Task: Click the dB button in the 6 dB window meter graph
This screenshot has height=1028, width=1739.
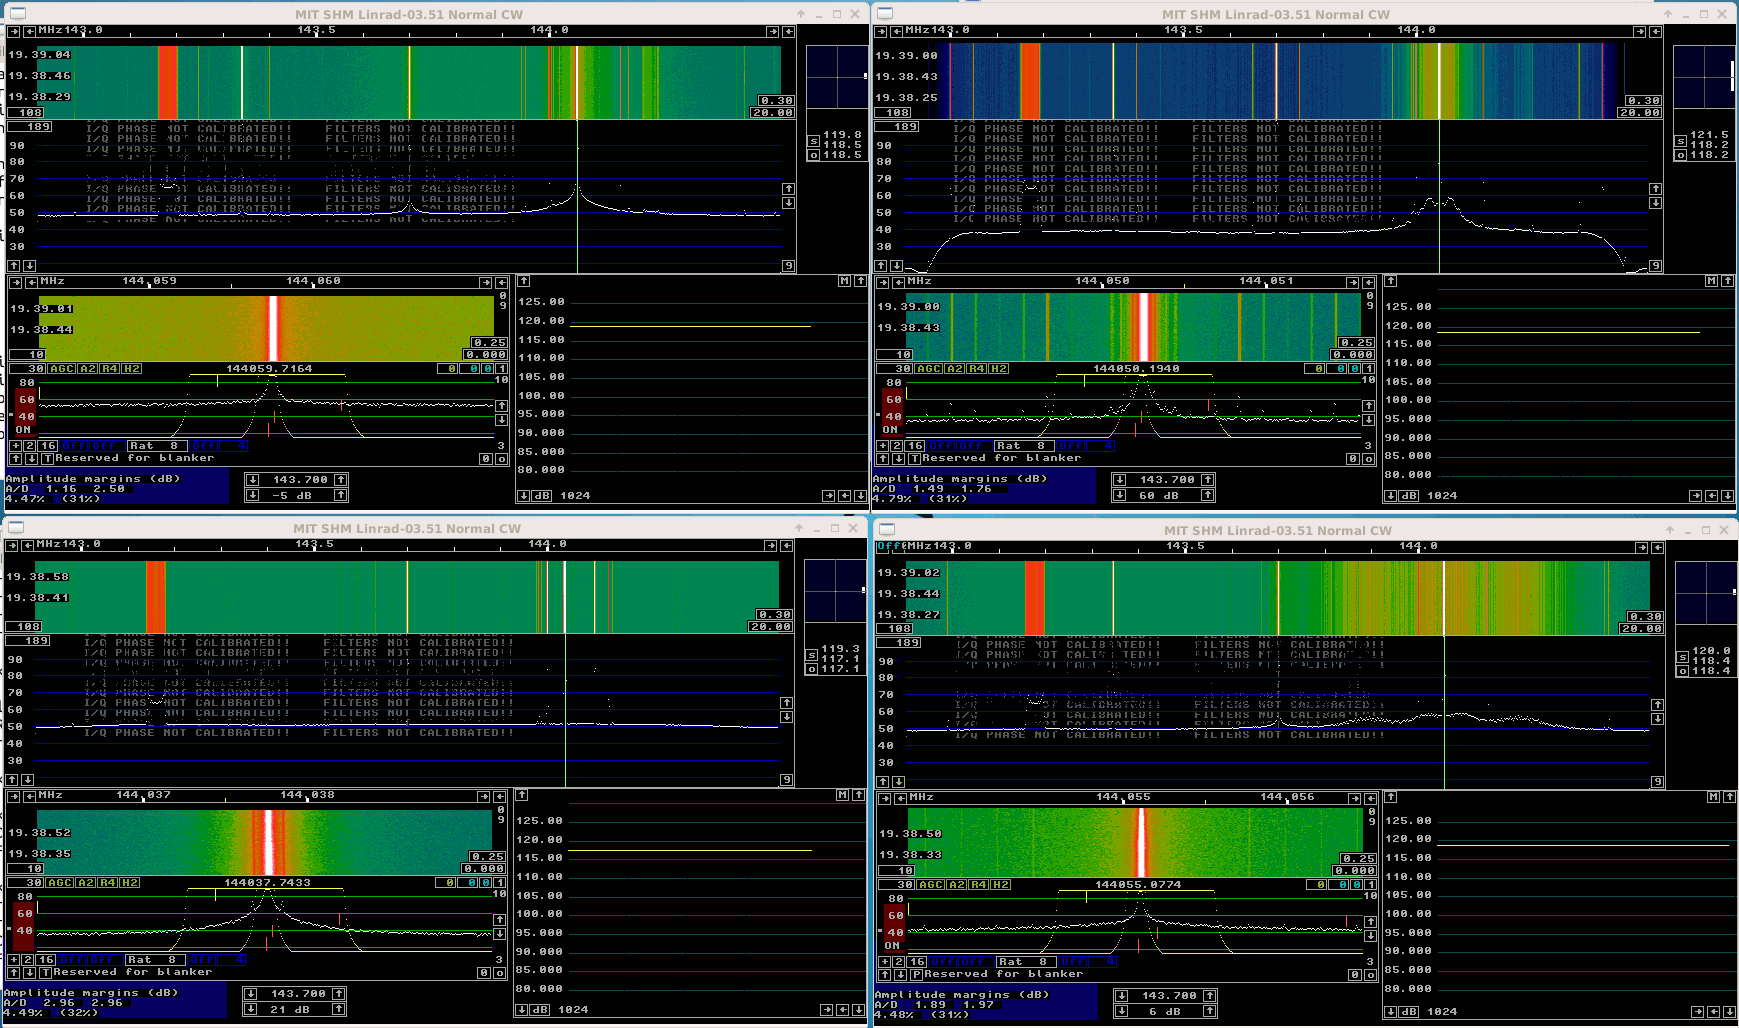Action: click(1408, 1012)
